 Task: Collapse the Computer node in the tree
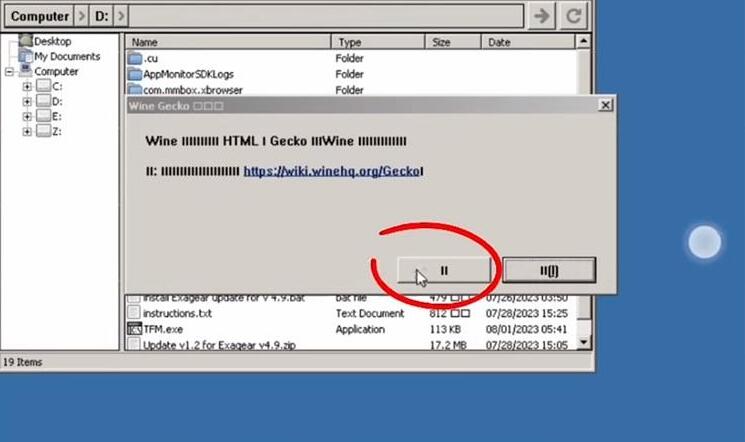[10, 72]
